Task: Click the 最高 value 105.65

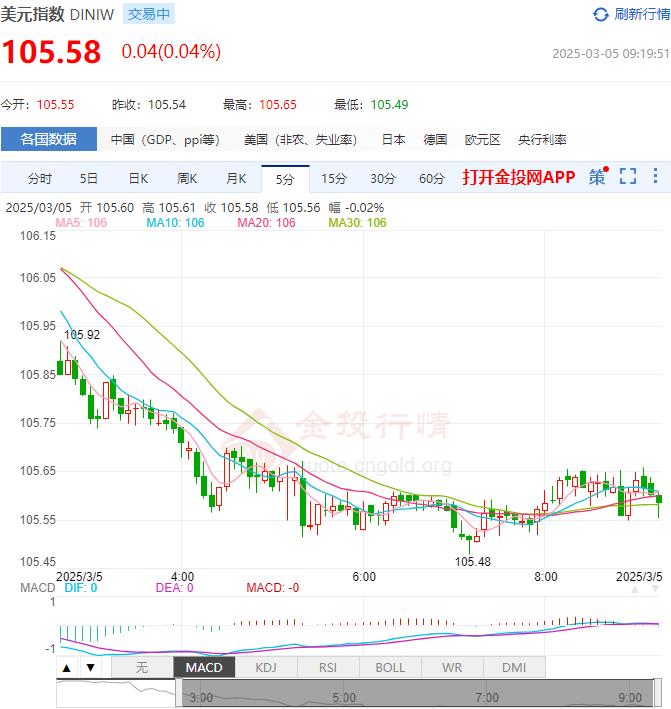Action: (278, 105)
